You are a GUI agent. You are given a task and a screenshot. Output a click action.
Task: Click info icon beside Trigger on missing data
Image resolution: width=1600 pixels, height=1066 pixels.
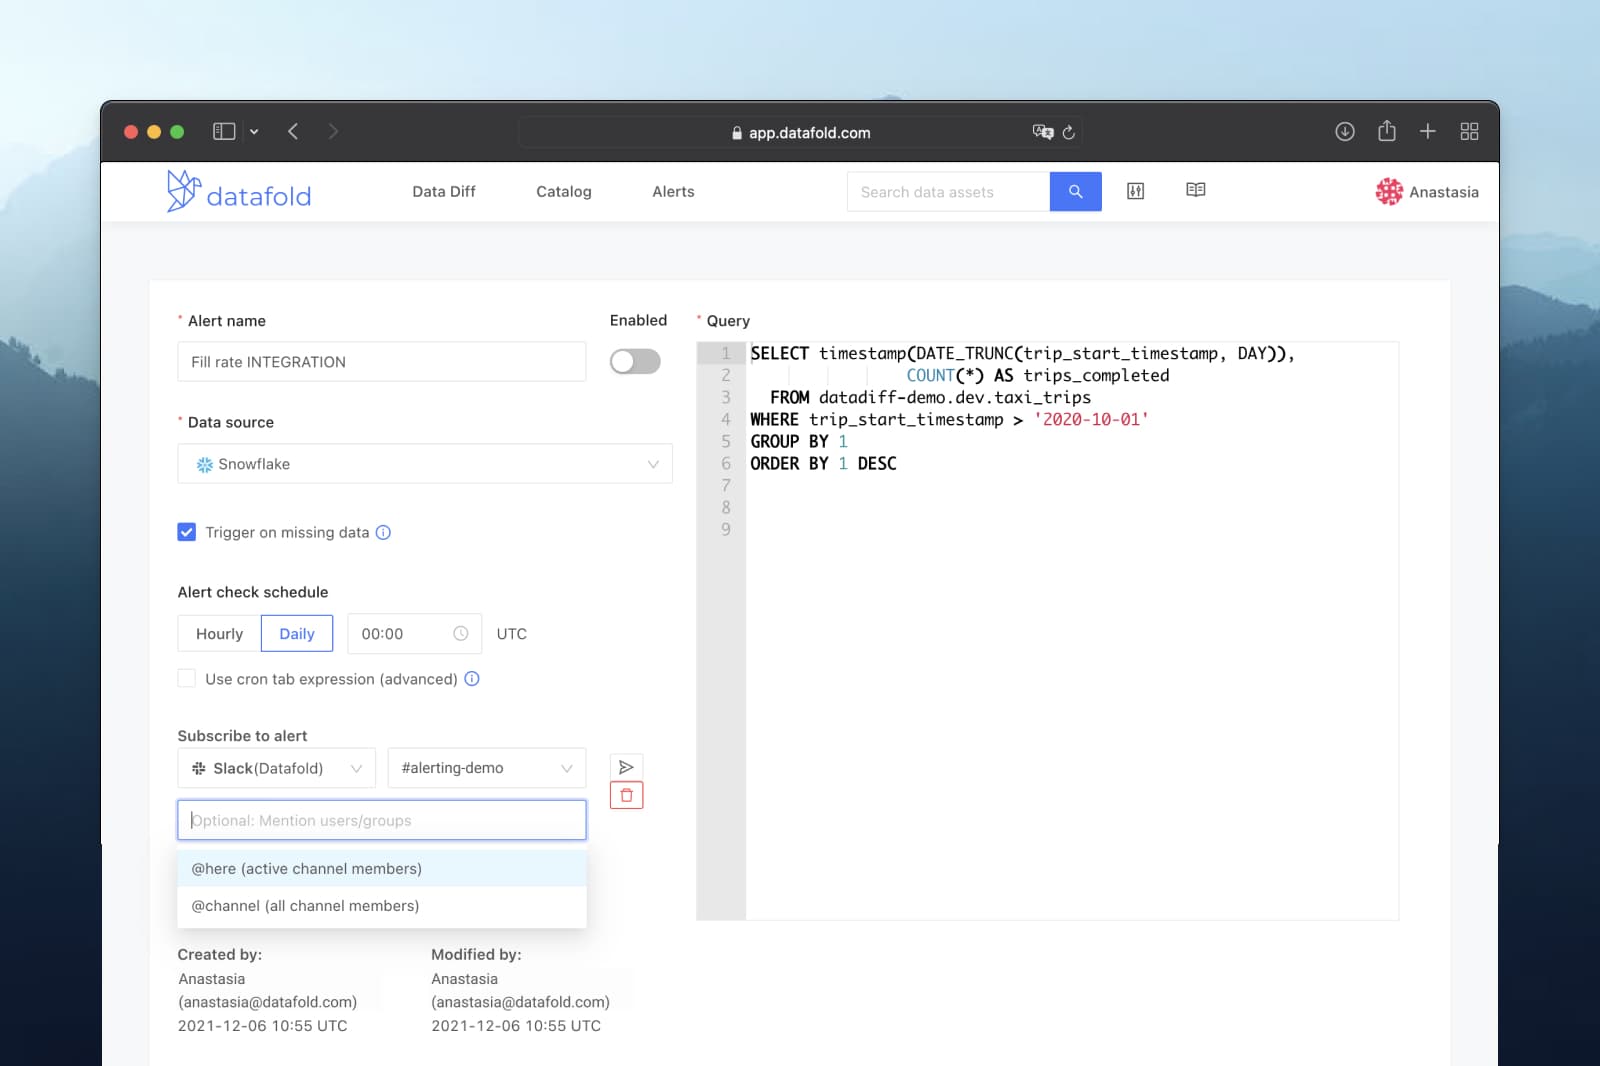[x=383, y=532]
